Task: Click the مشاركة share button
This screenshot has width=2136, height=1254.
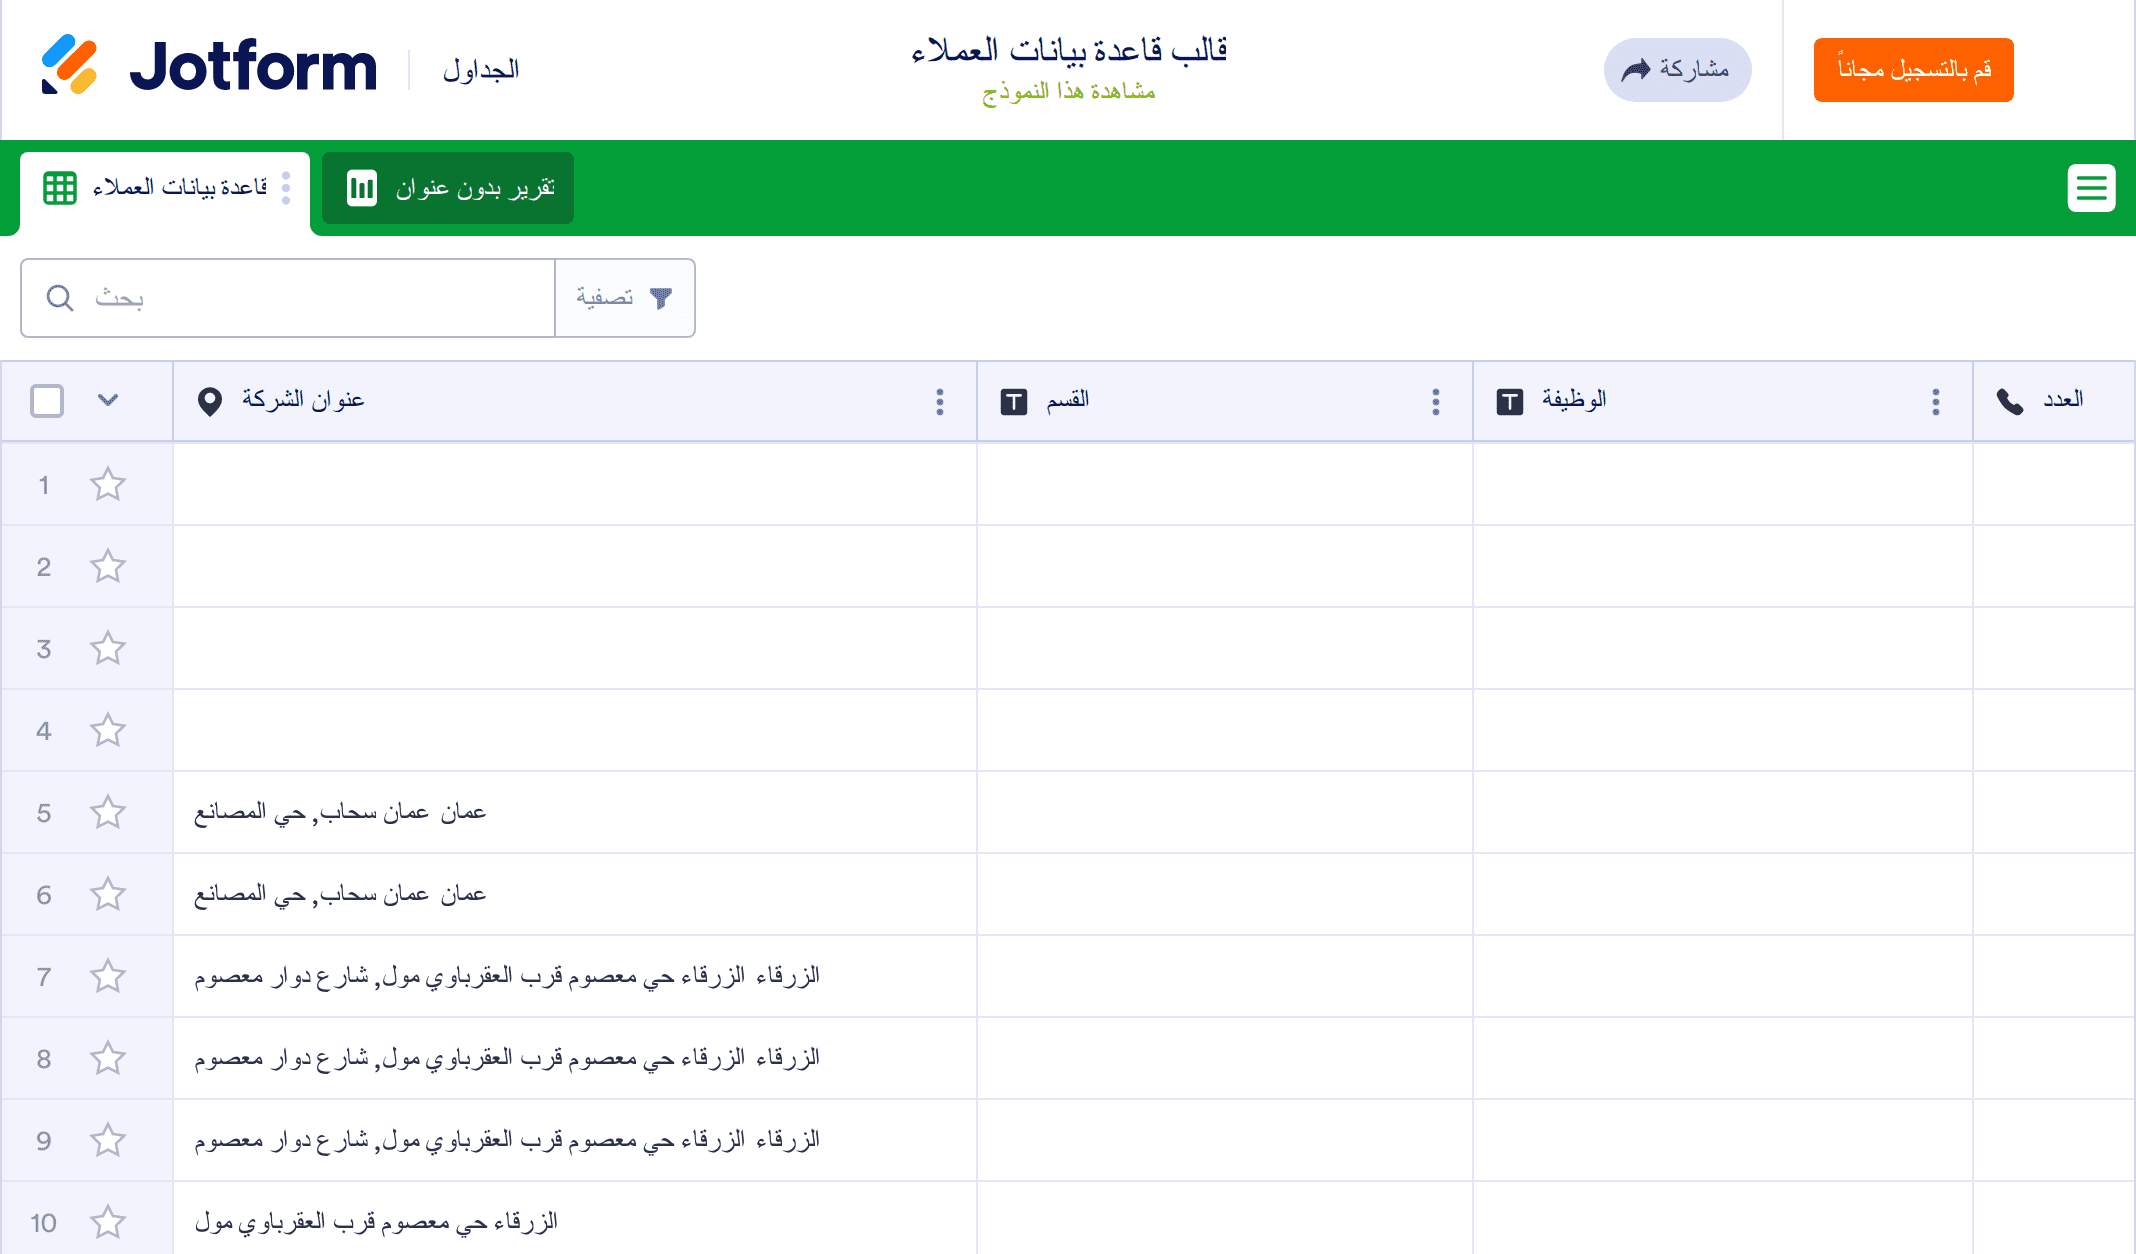Action: [1677, 70]
